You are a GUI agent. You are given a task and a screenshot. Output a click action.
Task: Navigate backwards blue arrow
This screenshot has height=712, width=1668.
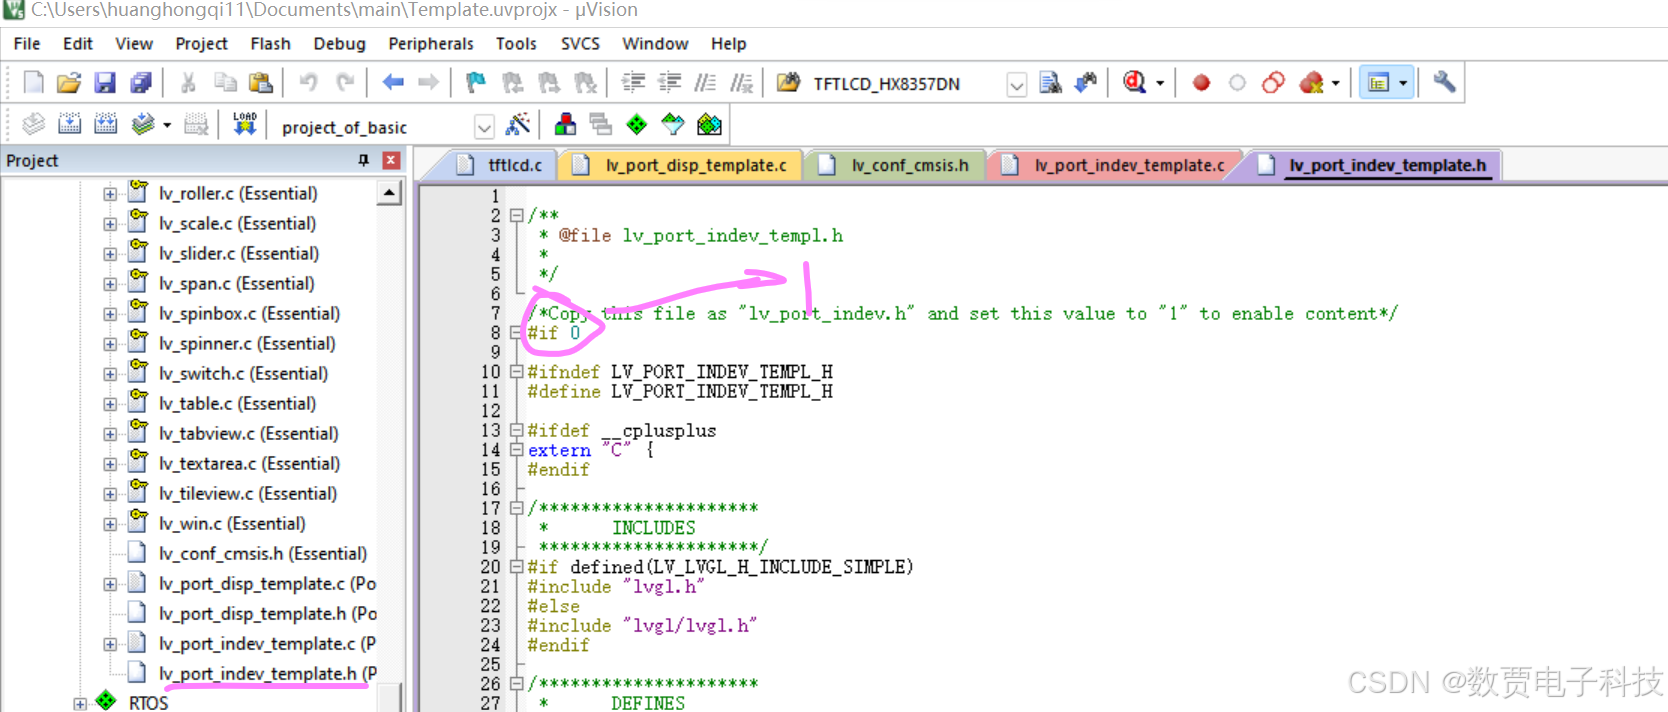393,83
